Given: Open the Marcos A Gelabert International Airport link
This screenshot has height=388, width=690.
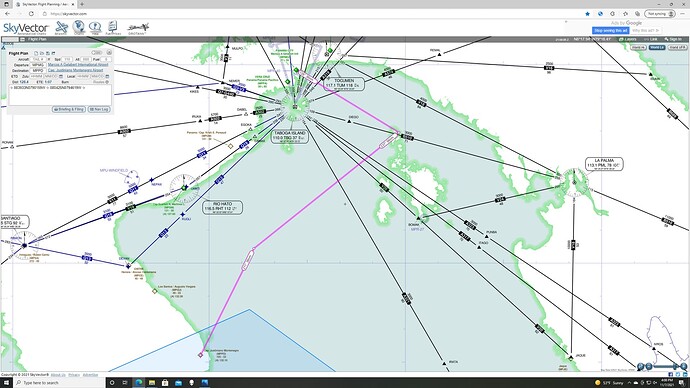Looking at the screenshot, I should [x=78, y=65].
